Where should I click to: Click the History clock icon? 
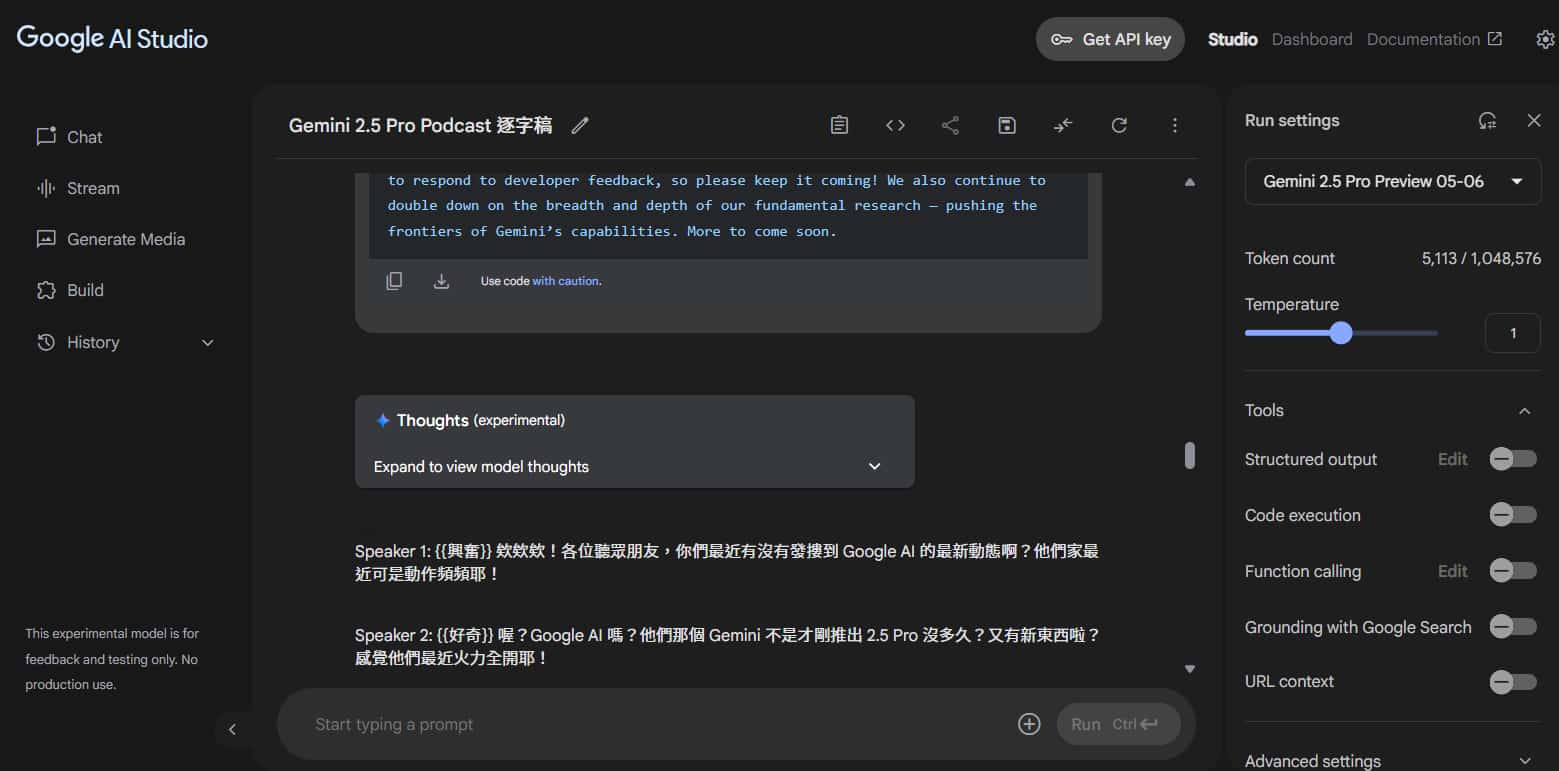click(x=46, y=342)
